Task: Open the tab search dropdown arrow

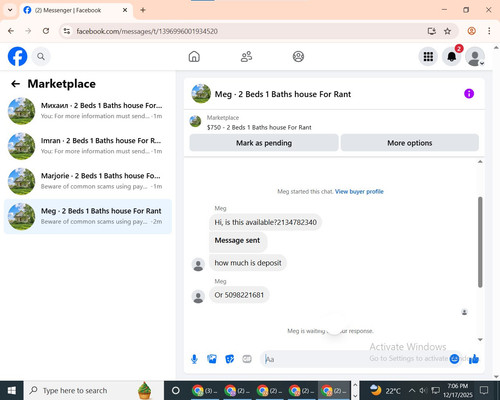Action: point(10,10)
